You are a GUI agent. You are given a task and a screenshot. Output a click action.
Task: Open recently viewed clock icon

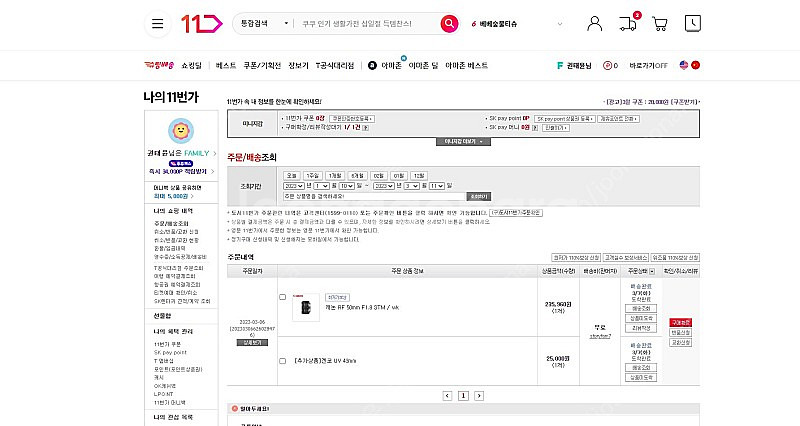pyautogui.click(x=692, y=23)
